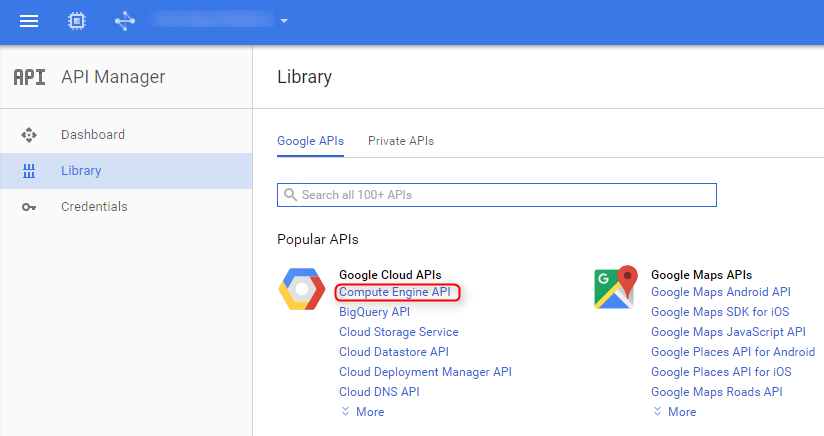Open the hamburger navigation menu
The image size is (824, 436).
tap(29, 21)
